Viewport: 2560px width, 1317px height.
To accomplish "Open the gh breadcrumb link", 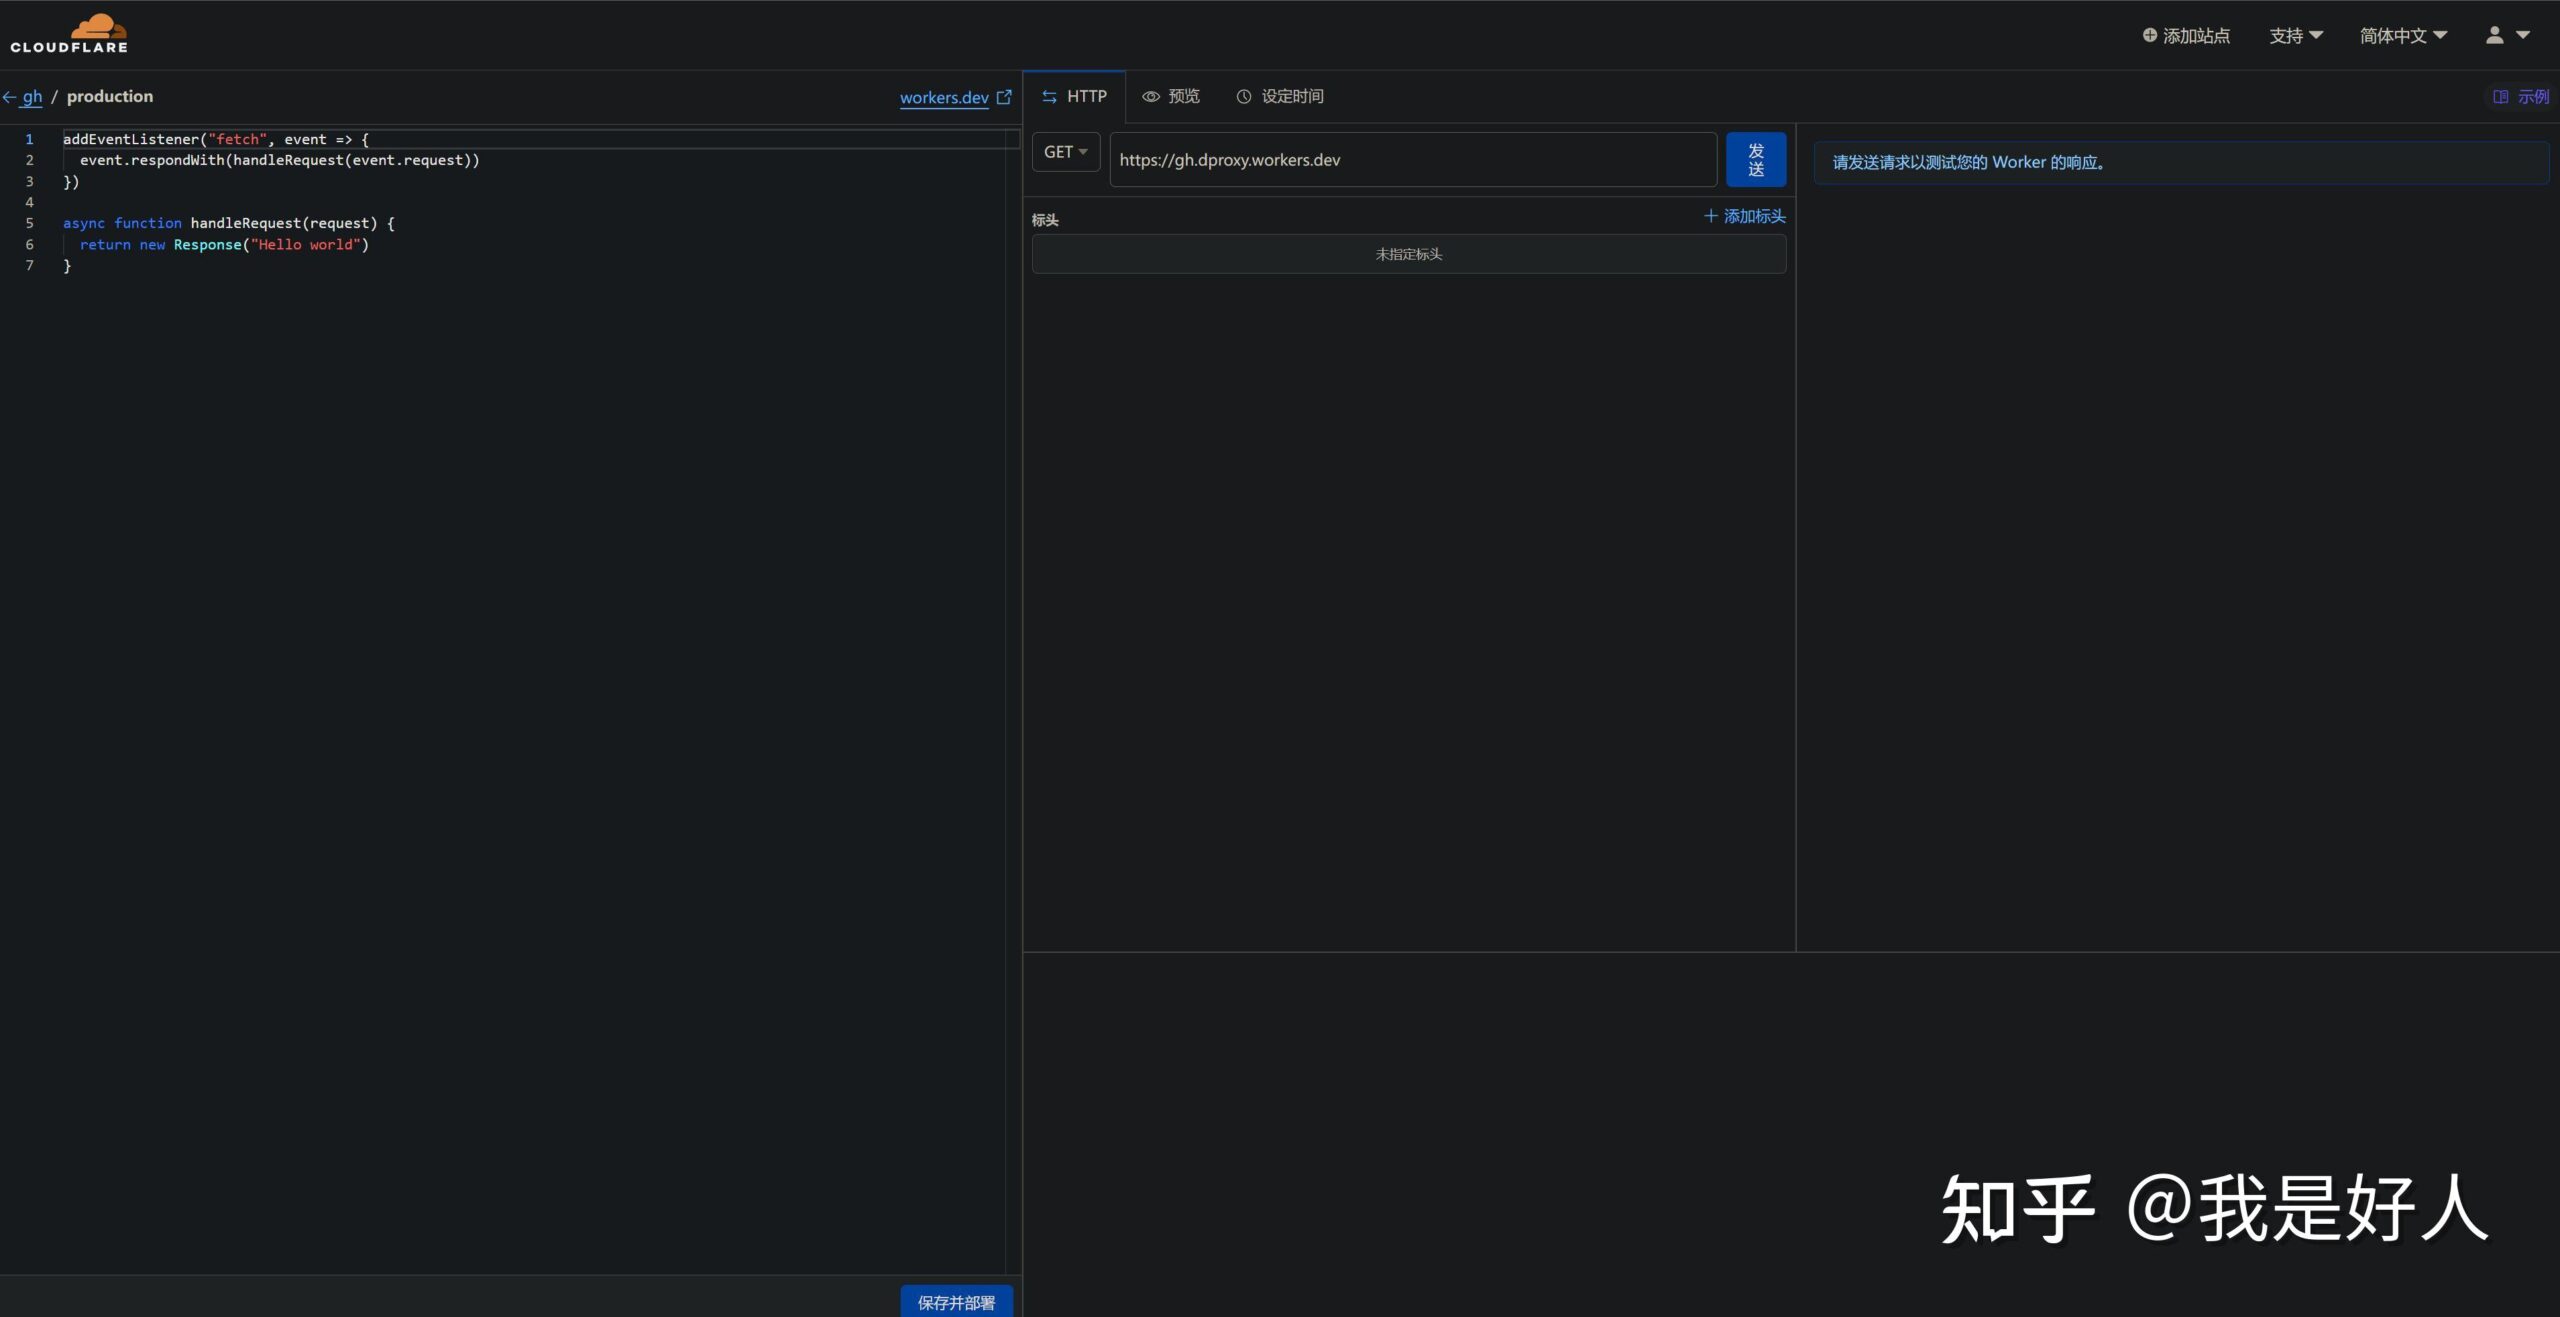I will point(32,97).
